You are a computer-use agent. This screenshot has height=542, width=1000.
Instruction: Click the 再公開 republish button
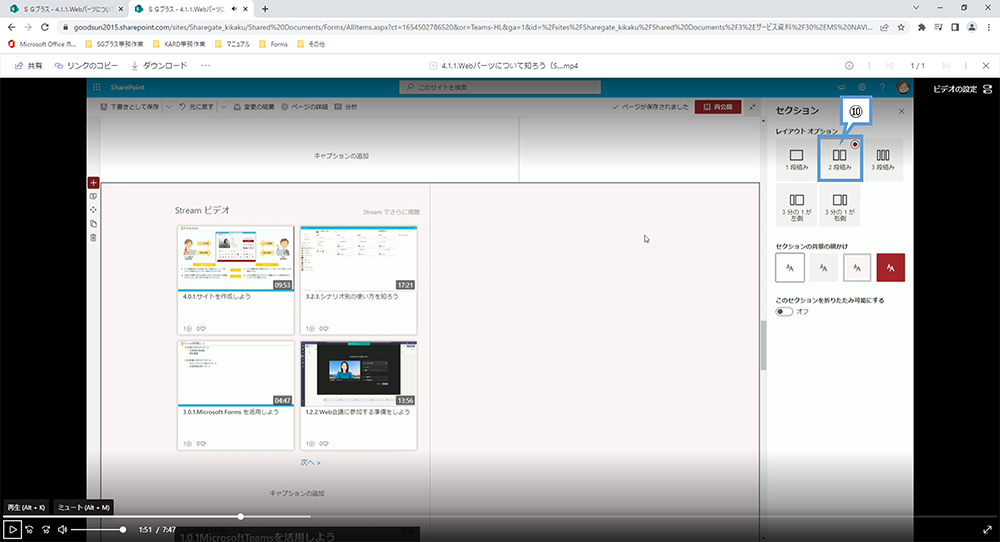click(718, 107)
